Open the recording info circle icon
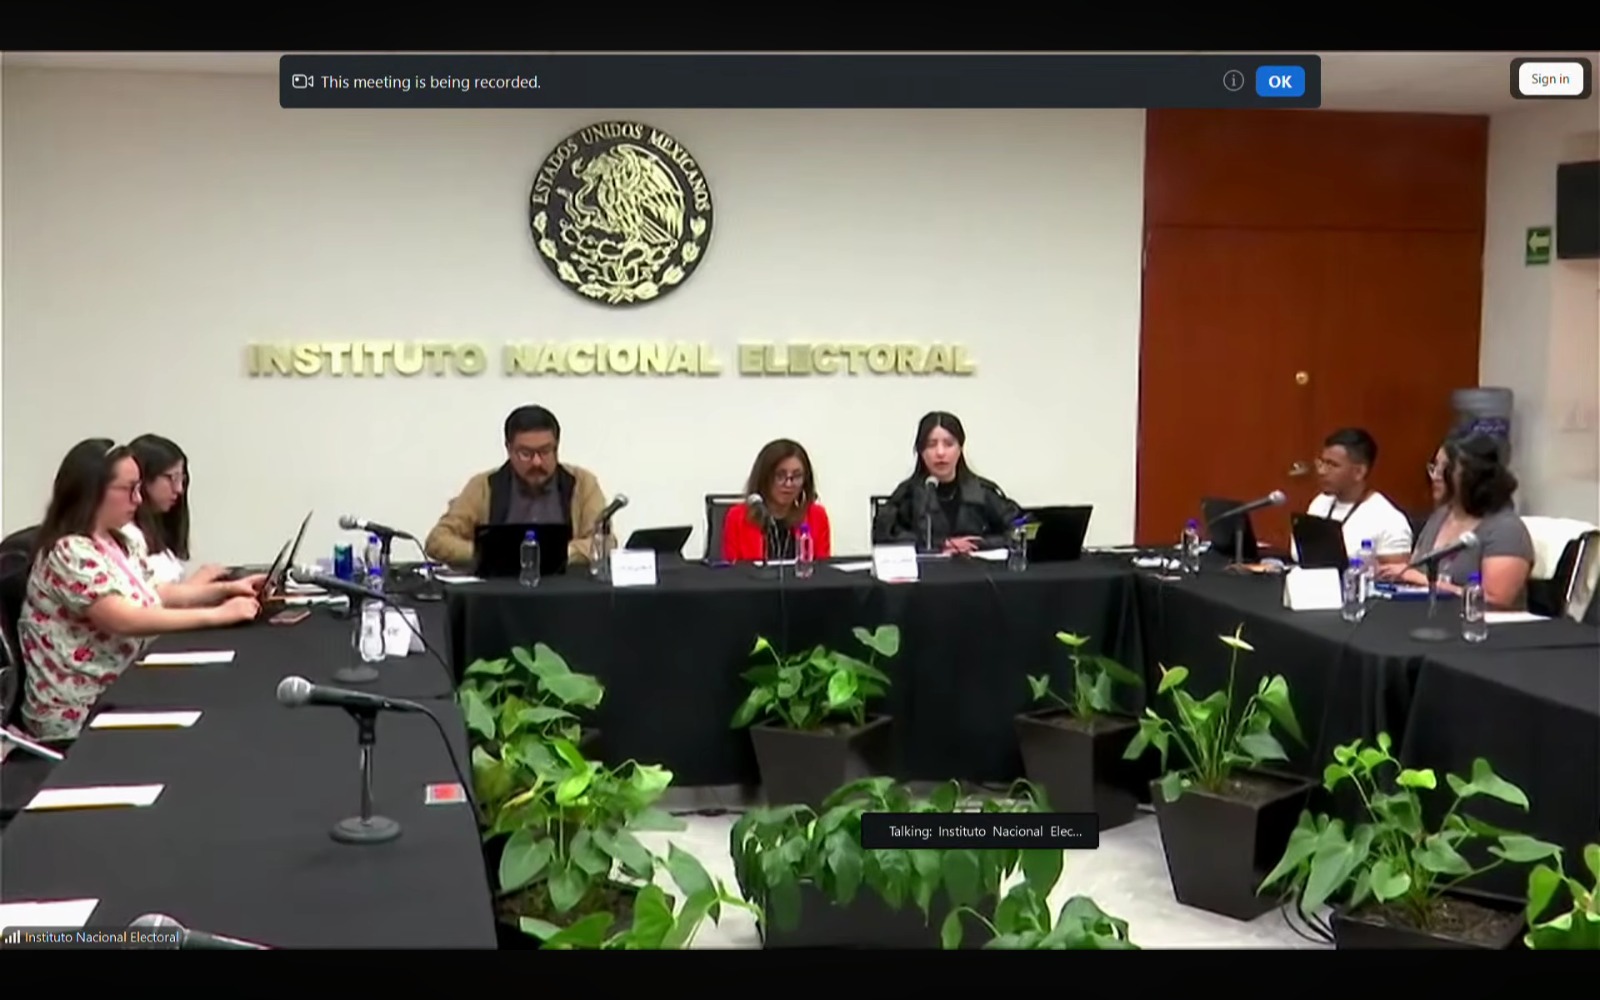1600x1000 pixels. click(x=1233, y=81)
